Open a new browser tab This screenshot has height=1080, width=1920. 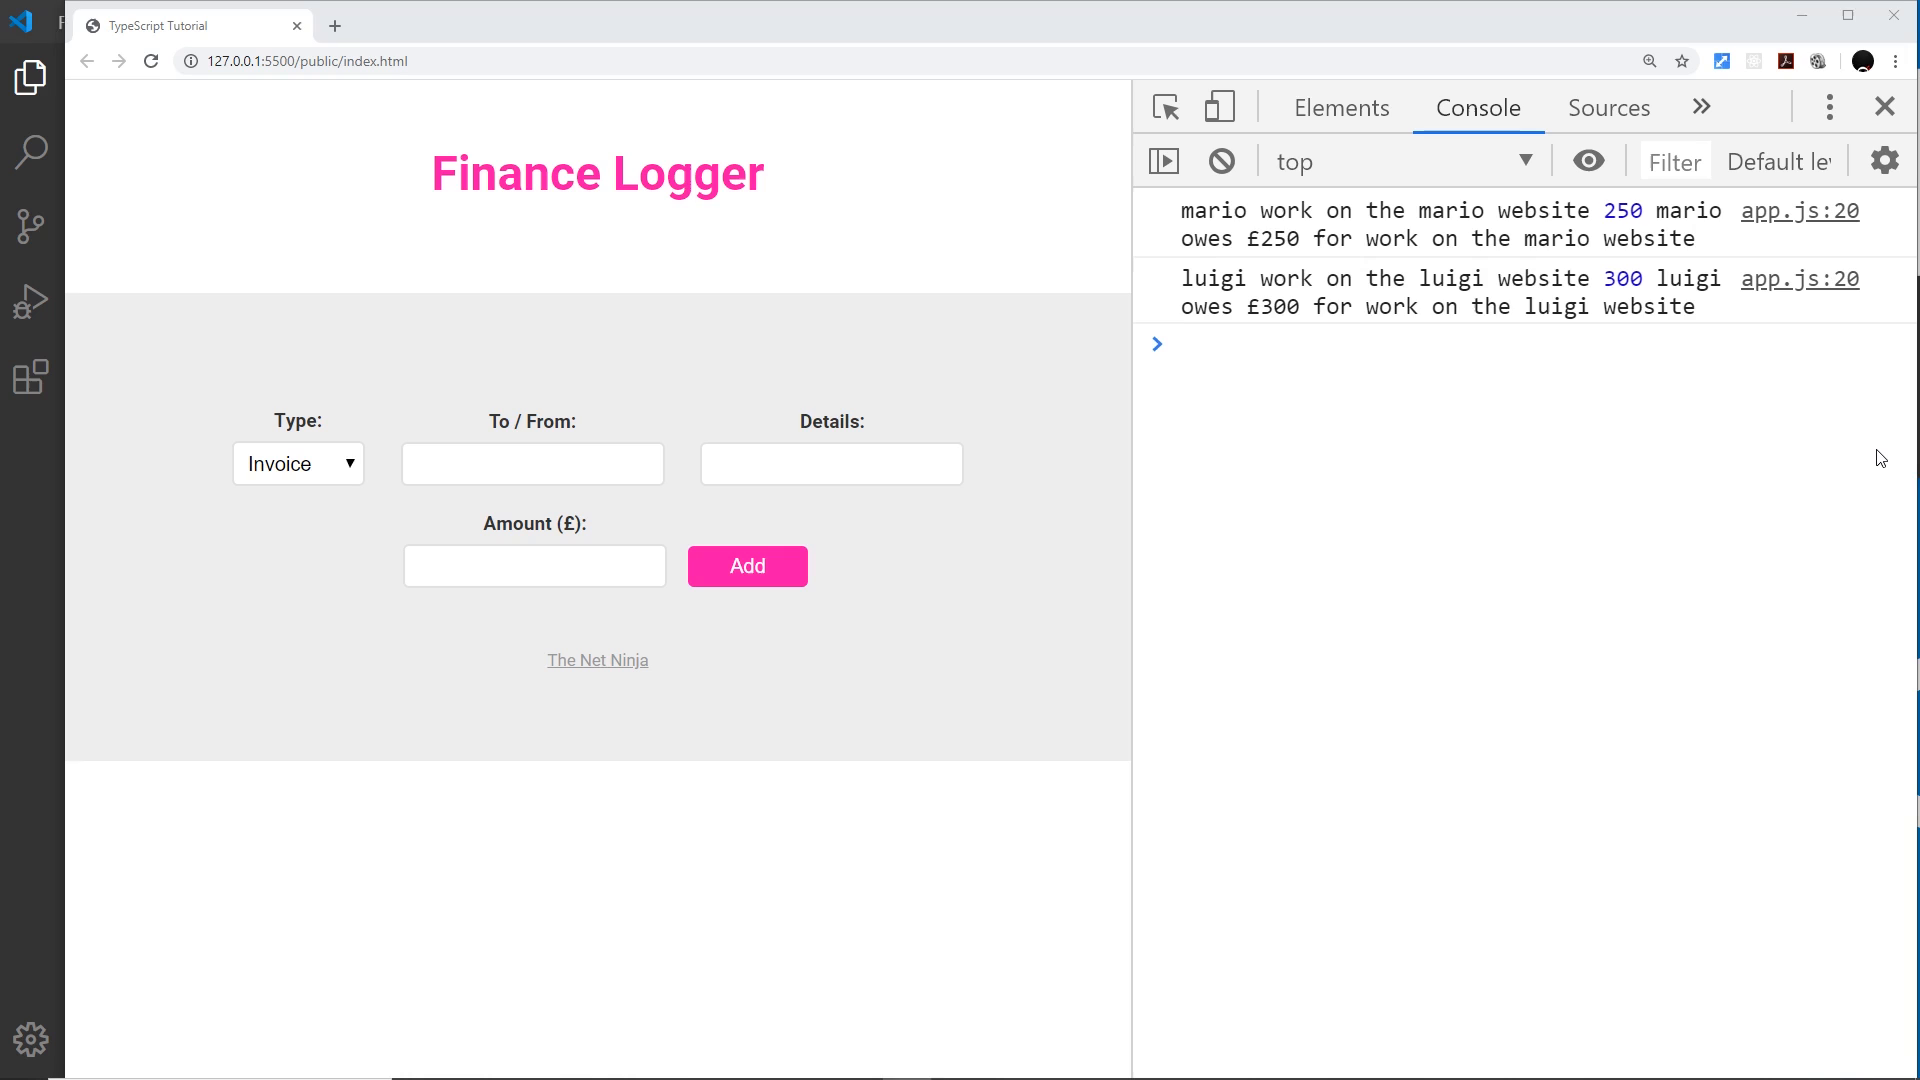pyautogui.click(x=335, y=26)
